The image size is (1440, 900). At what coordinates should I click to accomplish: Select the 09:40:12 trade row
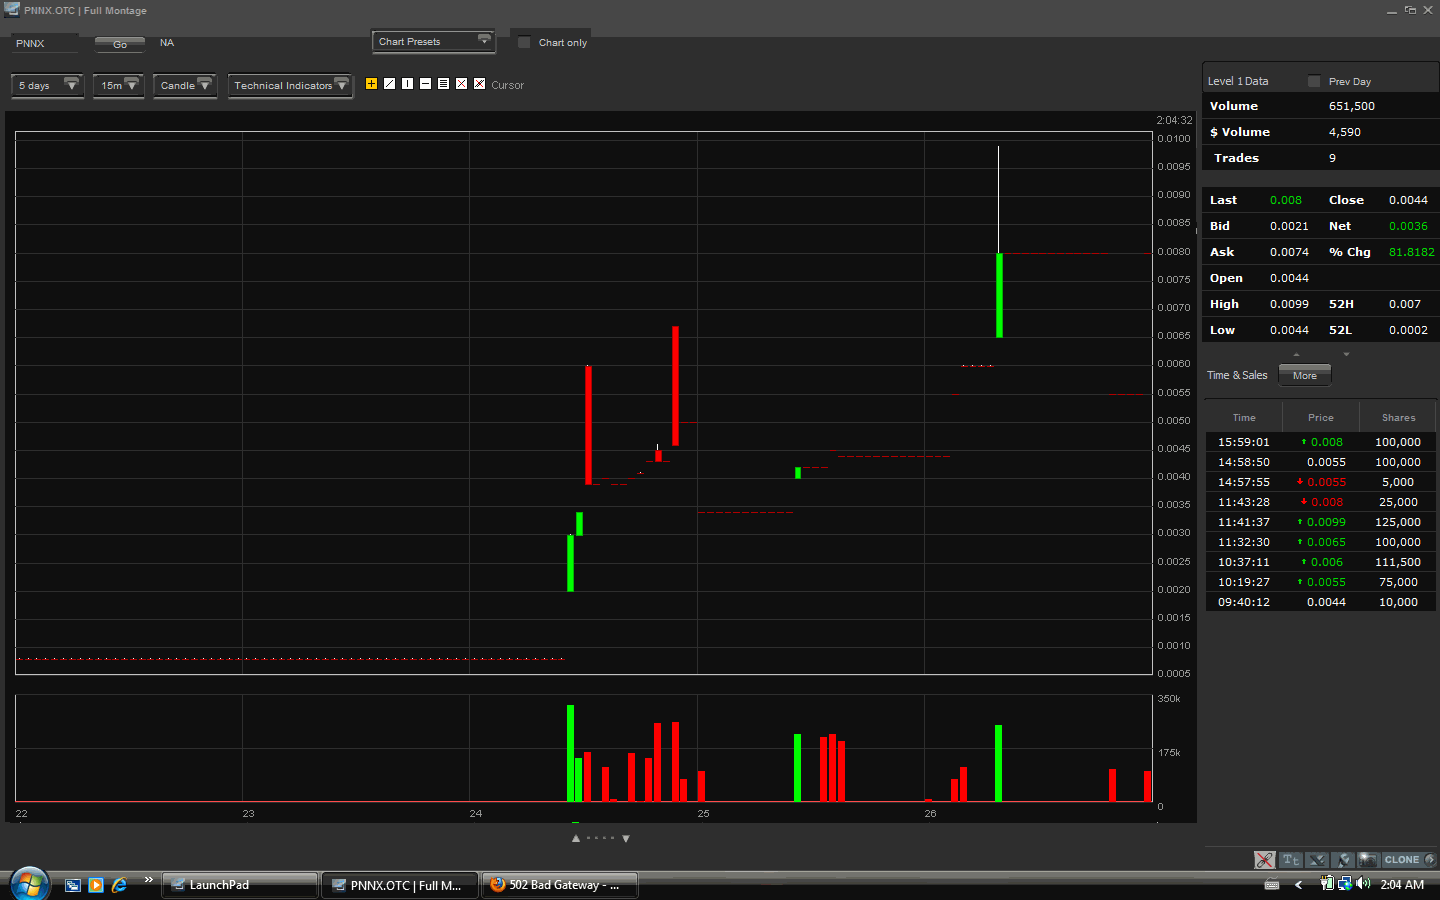1320,602
